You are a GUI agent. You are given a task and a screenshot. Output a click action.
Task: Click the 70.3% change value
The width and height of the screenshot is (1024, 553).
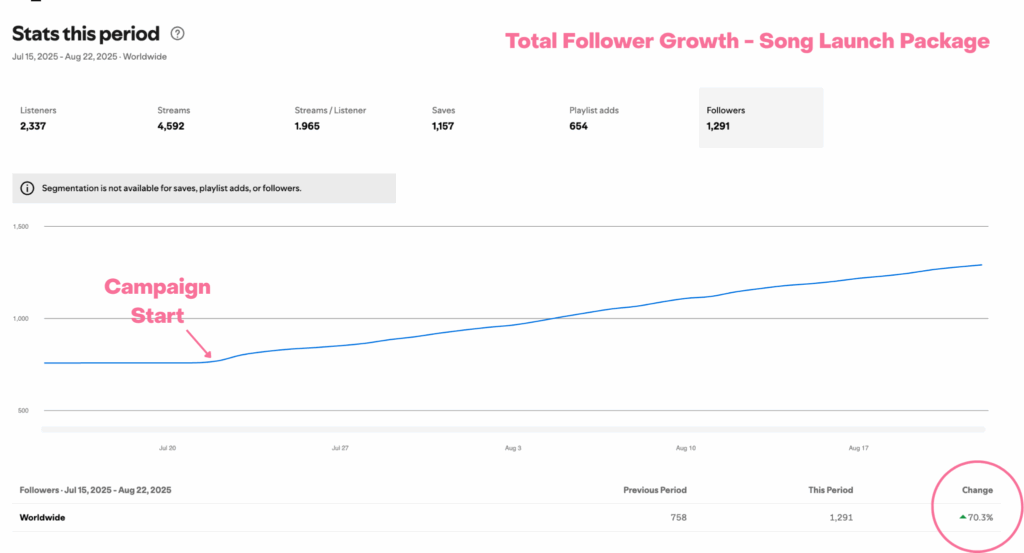point(982,517)
